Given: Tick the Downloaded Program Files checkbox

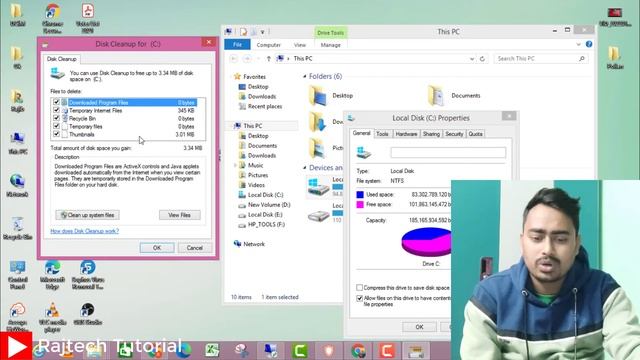Looking at the screenshot, I should tap(56, 102).
